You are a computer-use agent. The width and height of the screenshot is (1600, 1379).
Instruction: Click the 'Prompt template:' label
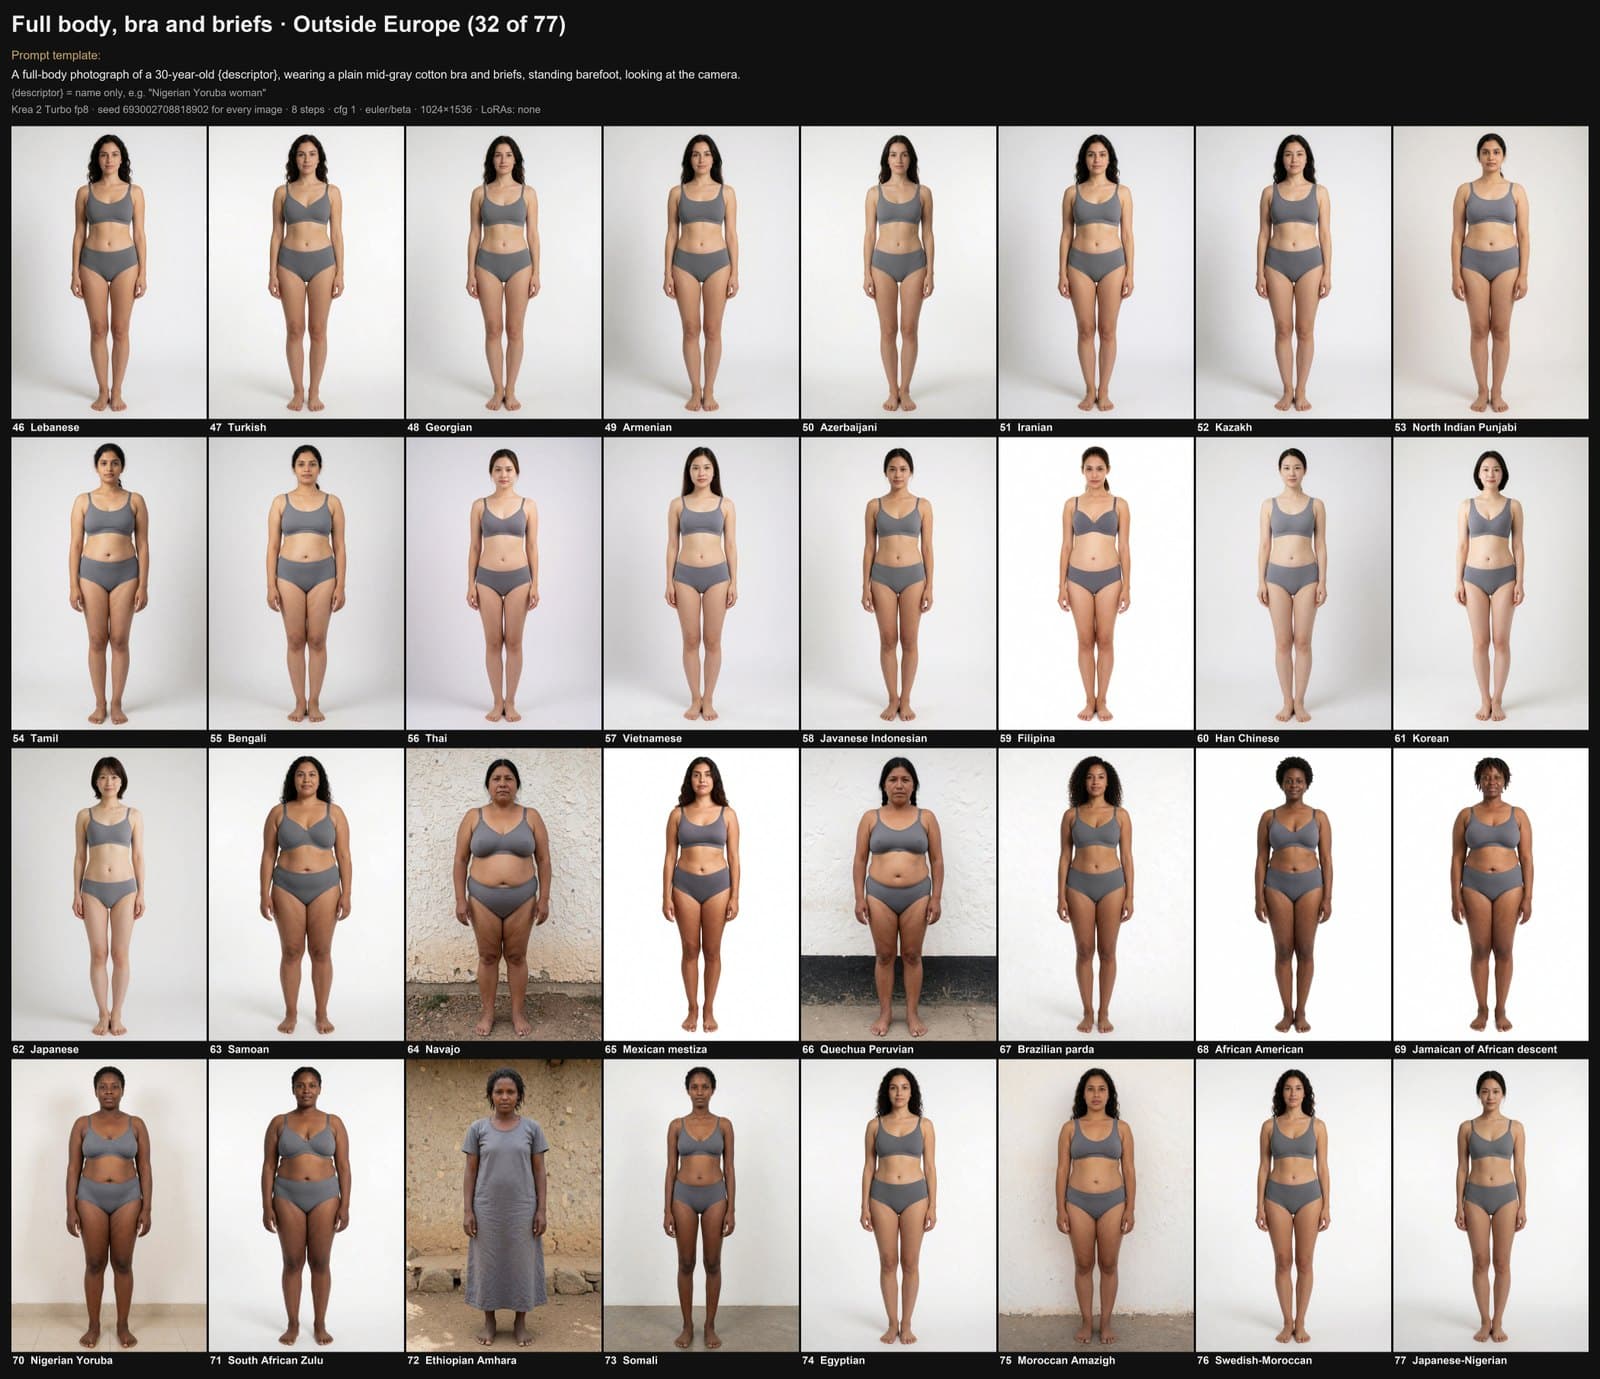pos(56,56)
